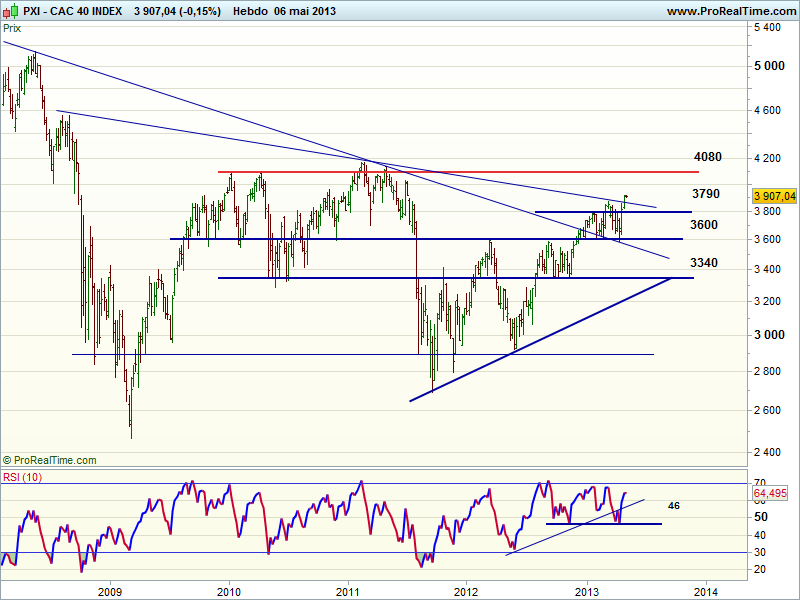The height and width of the screenshot is (600, 800).
Task: Click the 2013 marker on time axis
Action: click(x=587, y=589)
